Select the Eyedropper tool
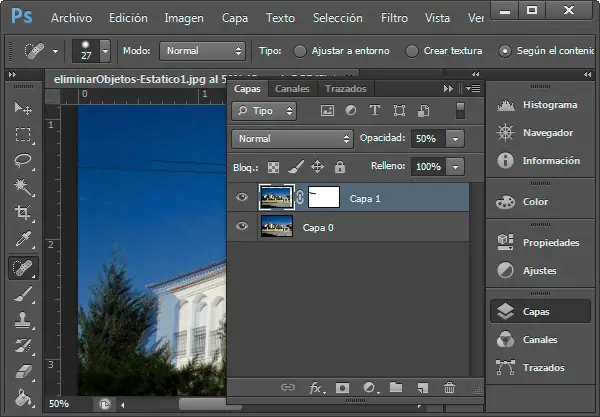 point(22,239)
